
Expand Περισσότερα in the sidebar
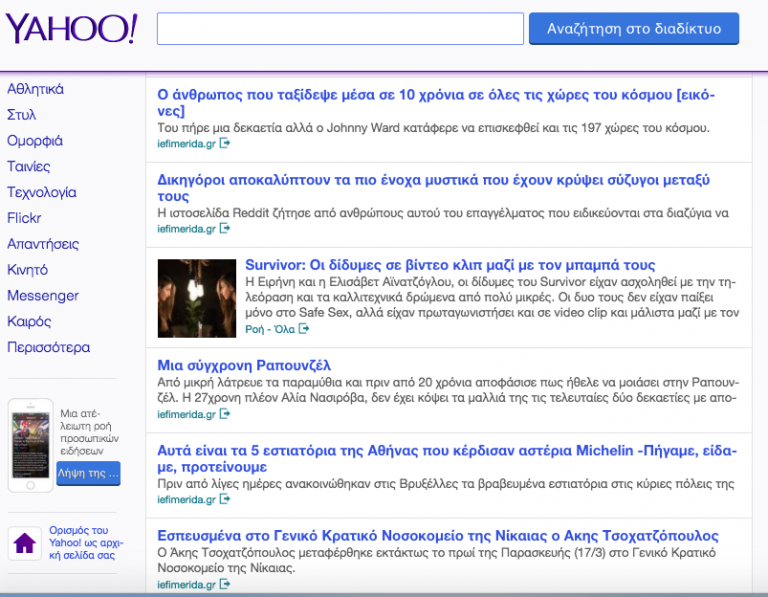tap(48, 347)
